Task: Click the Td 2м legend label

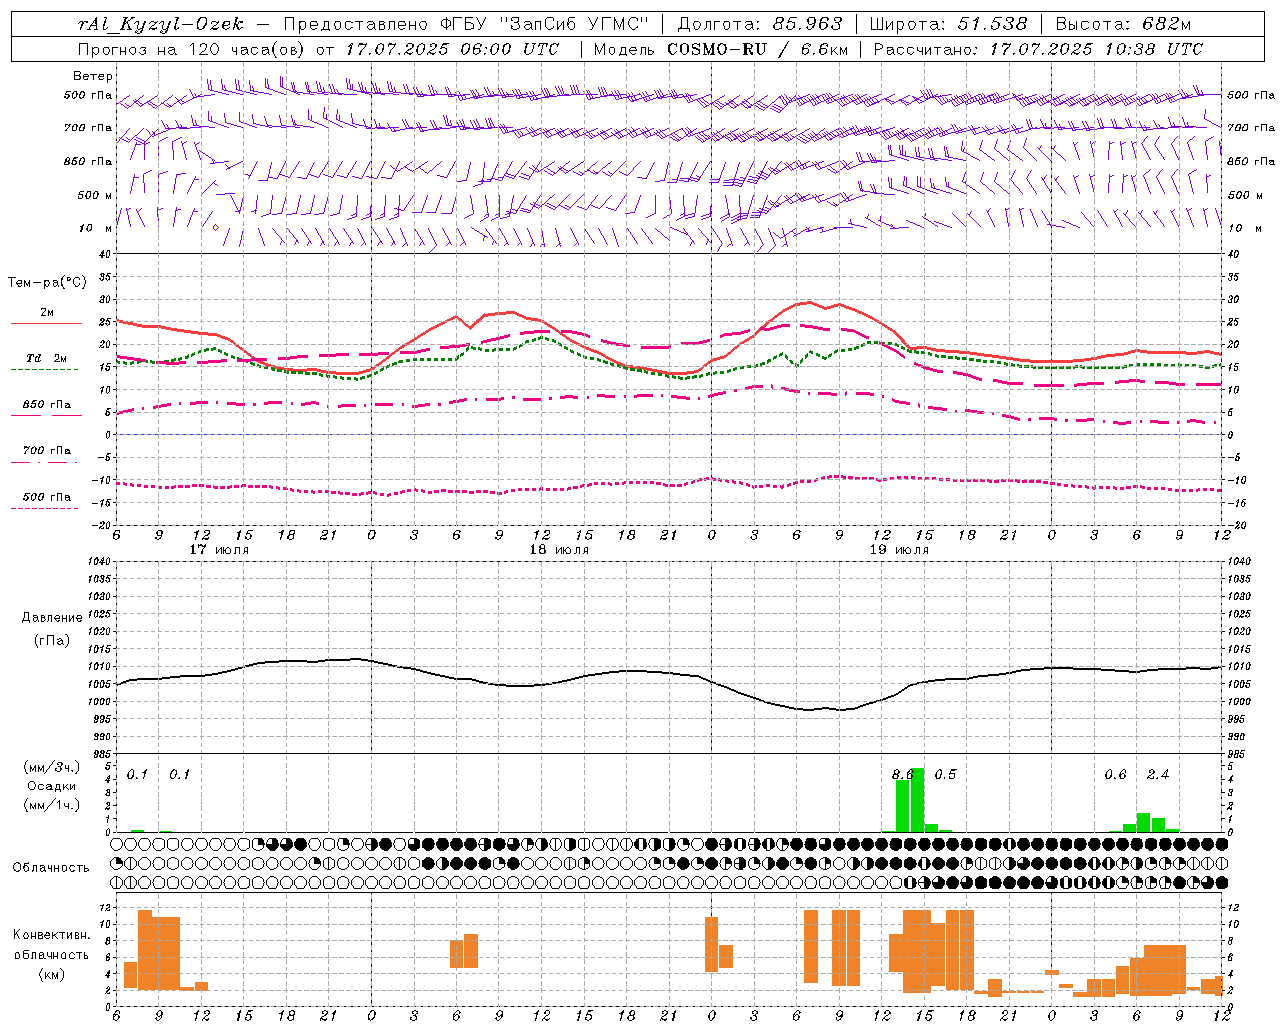Action: pyautogui.click(x=47, y=358)
